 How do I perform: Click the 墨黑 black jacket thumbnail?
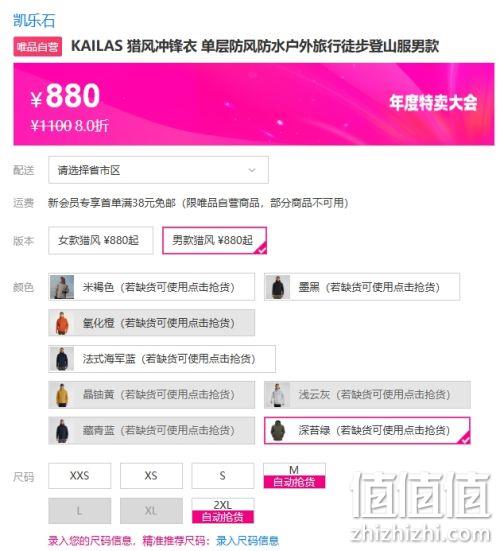click(278, 287)
